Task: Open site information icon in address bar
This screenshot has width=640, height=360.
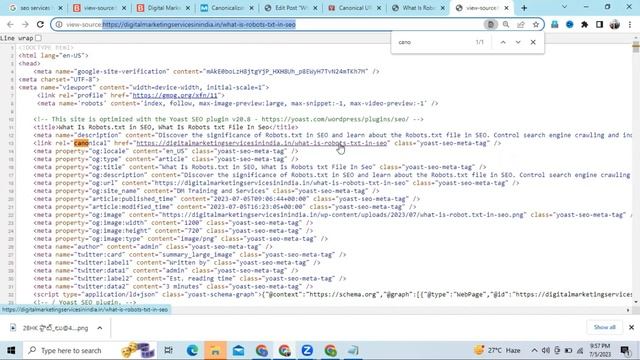Action: click(x=59, y=24)
